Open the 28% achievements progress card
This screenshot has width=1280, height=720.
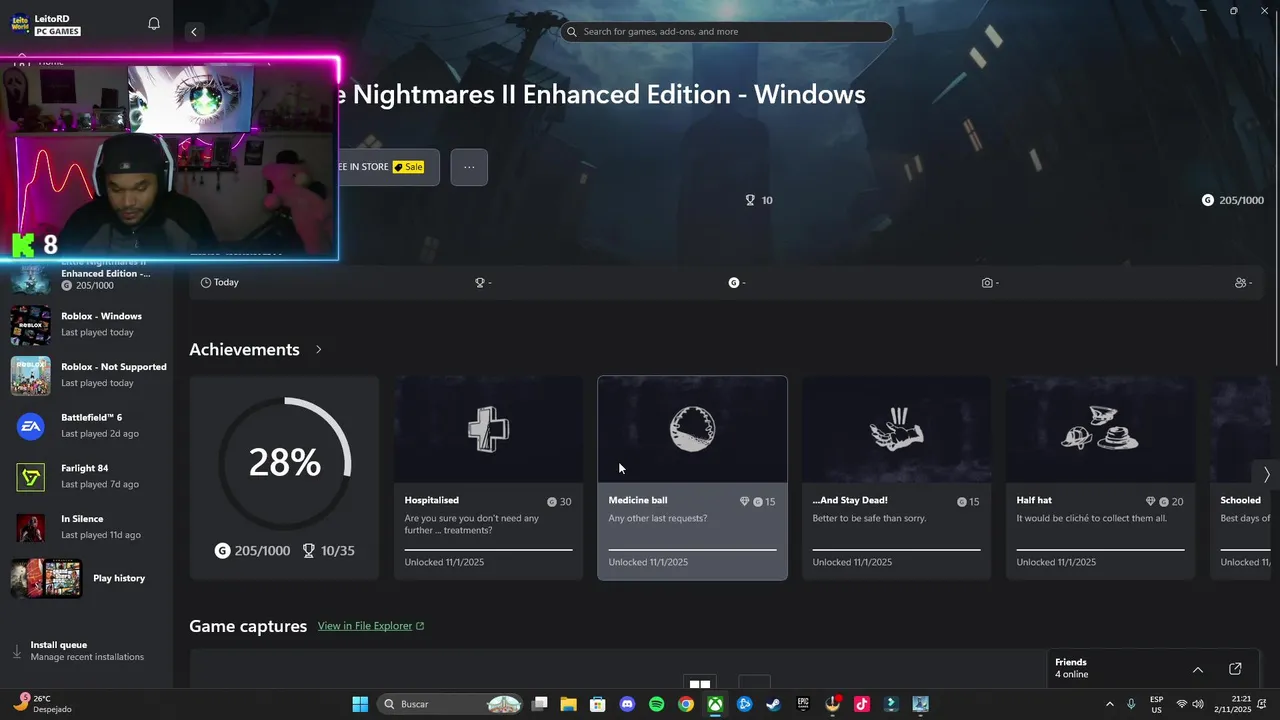point(284,478)
